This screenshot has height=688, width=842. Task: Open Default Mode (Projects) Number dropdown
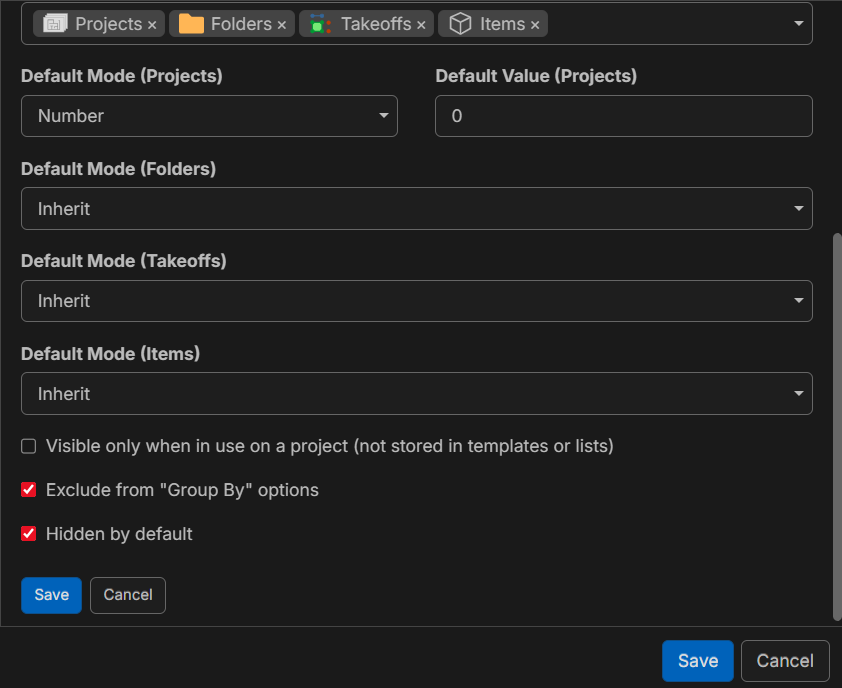[x=209, y=116]
